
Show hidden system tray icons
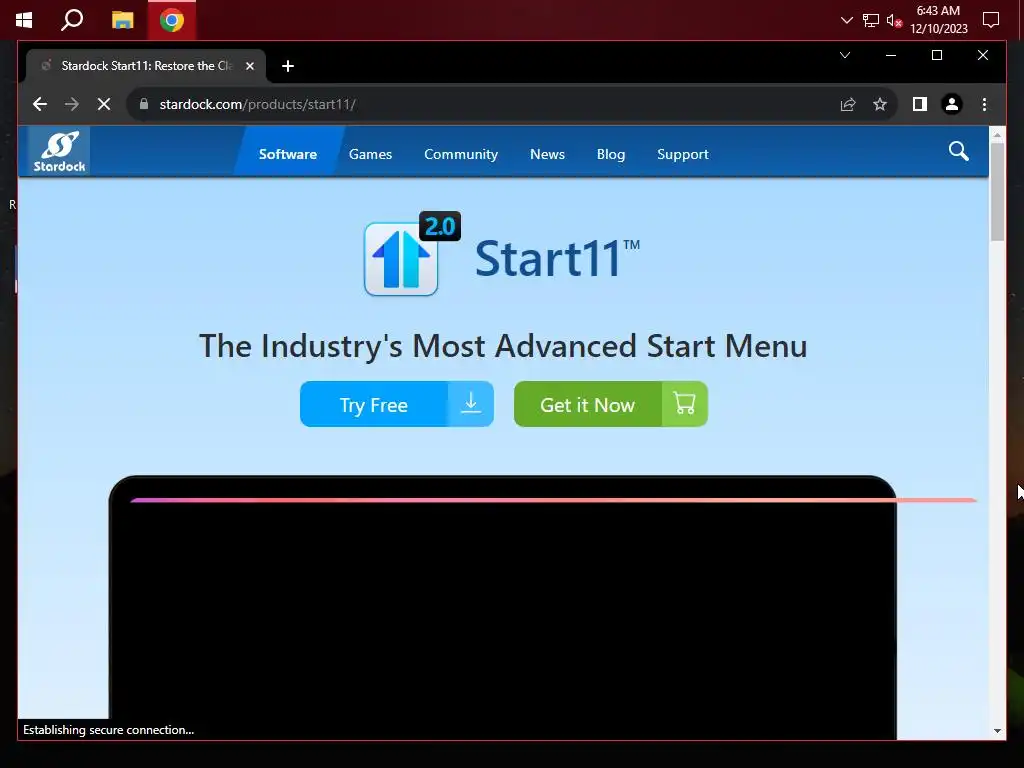click(x=846, y=20)
